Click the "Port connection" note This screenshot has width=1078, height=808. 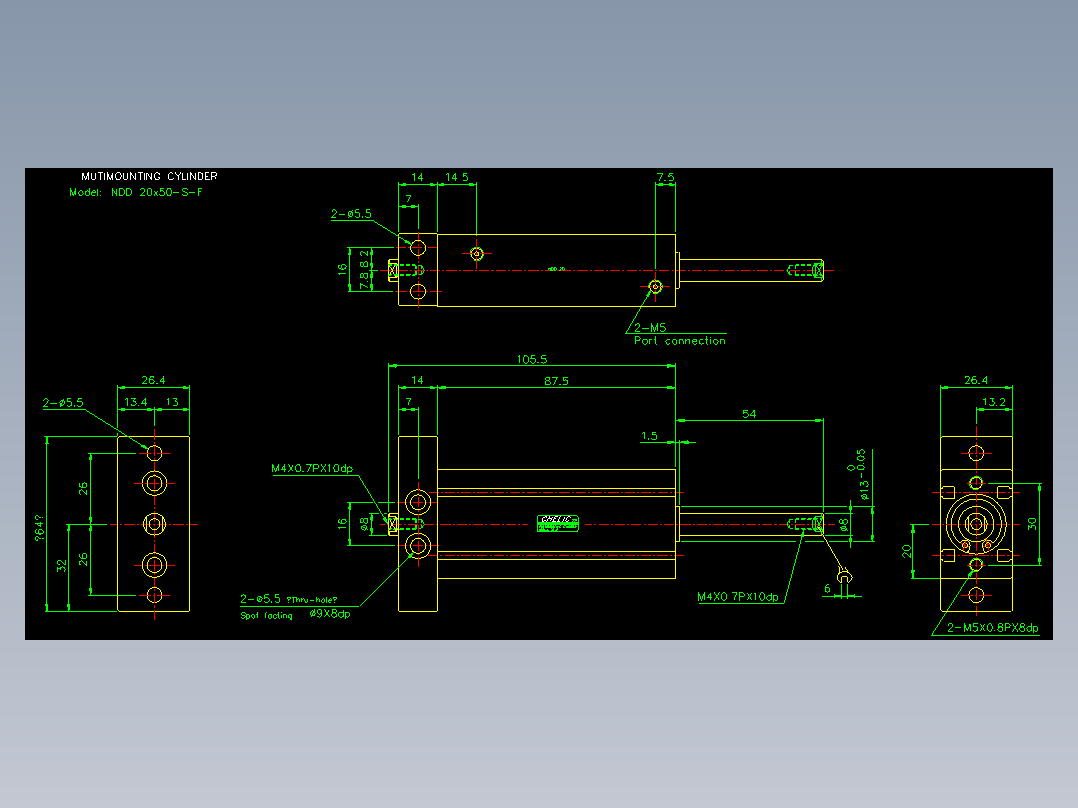tap(679, 340)
